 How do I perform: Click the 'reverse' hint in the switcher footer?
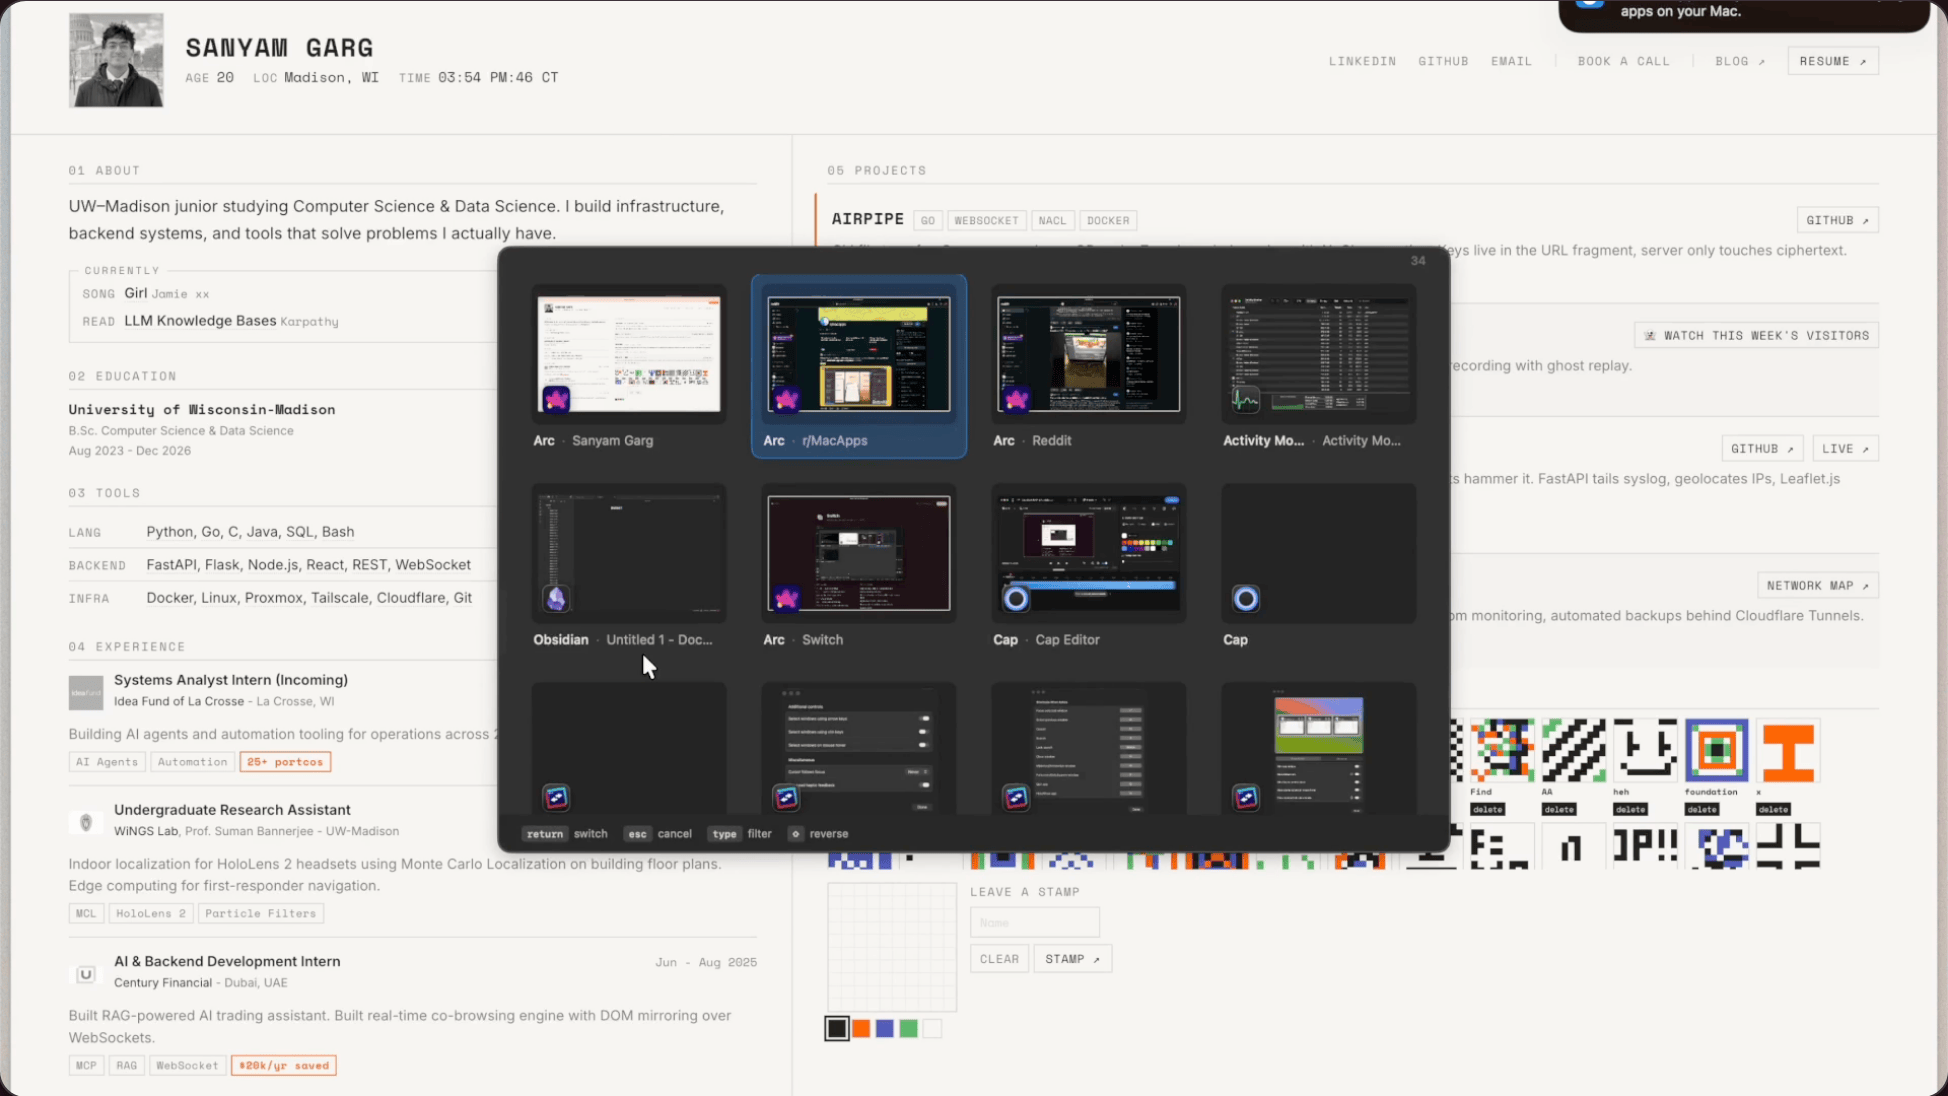click(818, 833)
